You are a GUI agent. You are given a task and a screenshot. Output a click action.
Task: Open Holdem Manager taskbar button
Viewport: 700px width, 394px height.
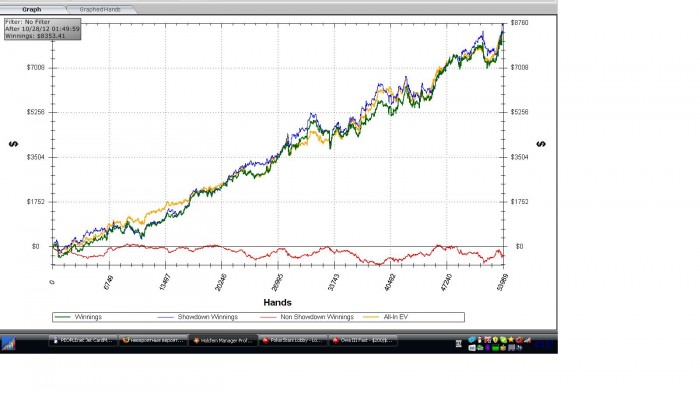(223, 340)
